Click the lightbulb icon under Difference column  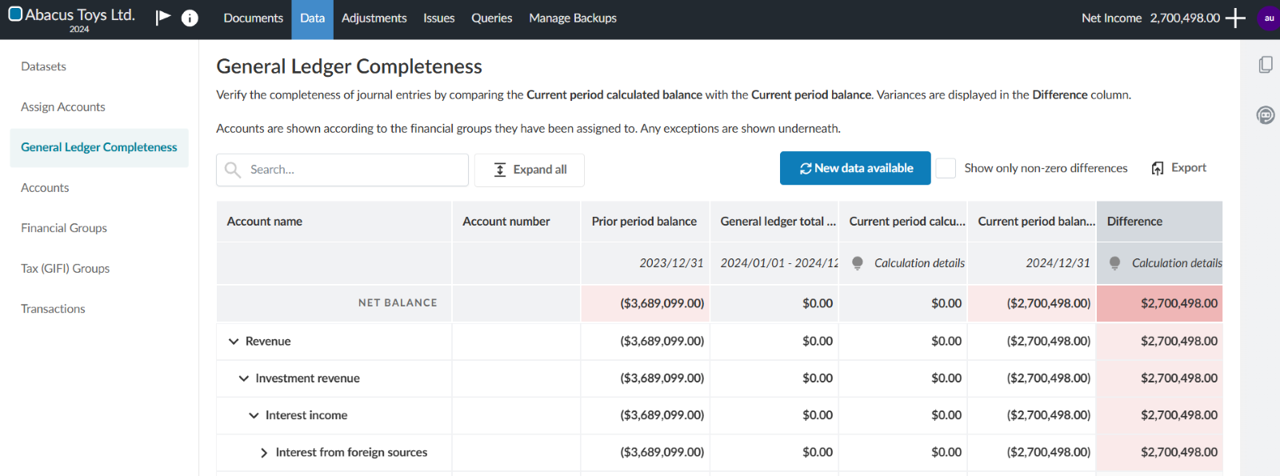(x=1116, y=263)
